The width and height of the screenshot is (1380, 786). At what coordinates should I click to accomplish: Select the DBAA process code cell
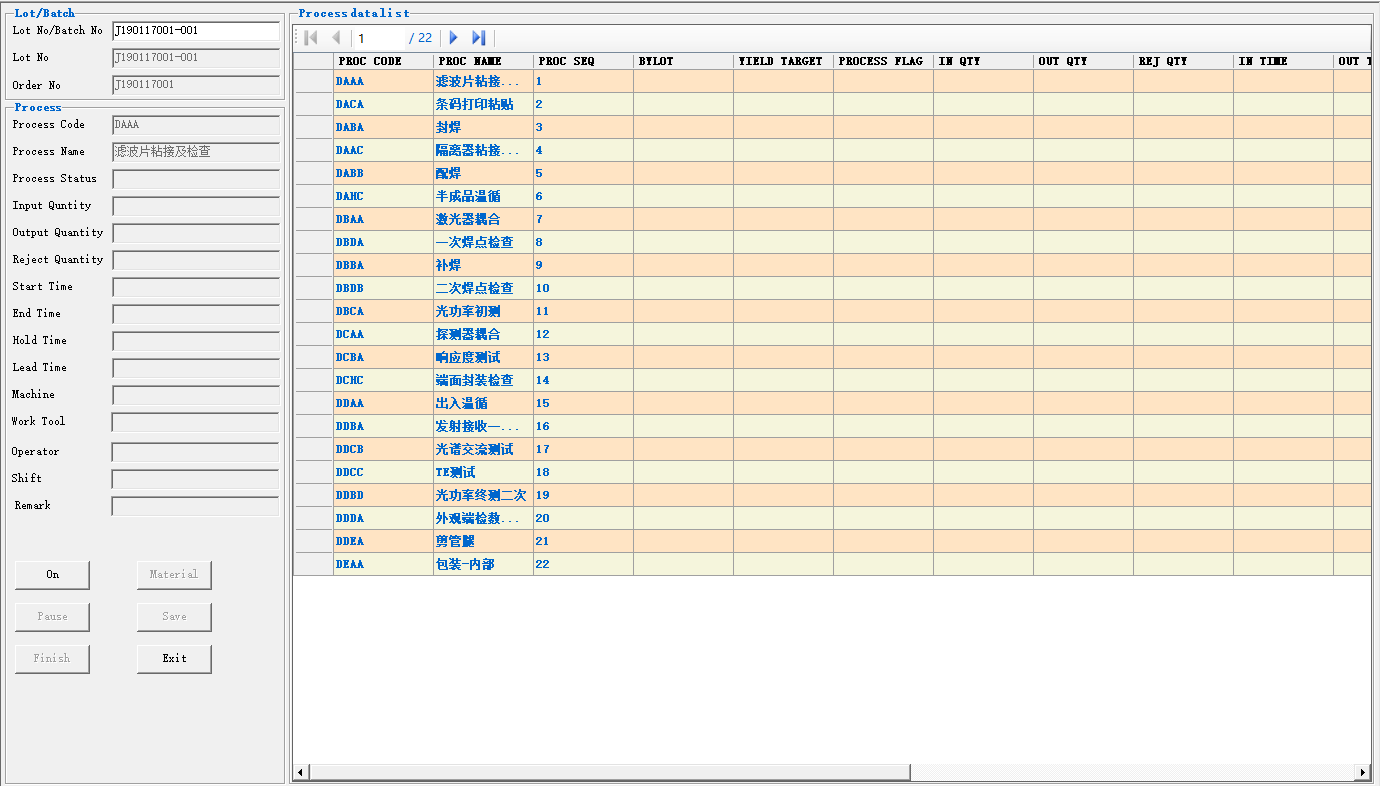coord(383,219)
